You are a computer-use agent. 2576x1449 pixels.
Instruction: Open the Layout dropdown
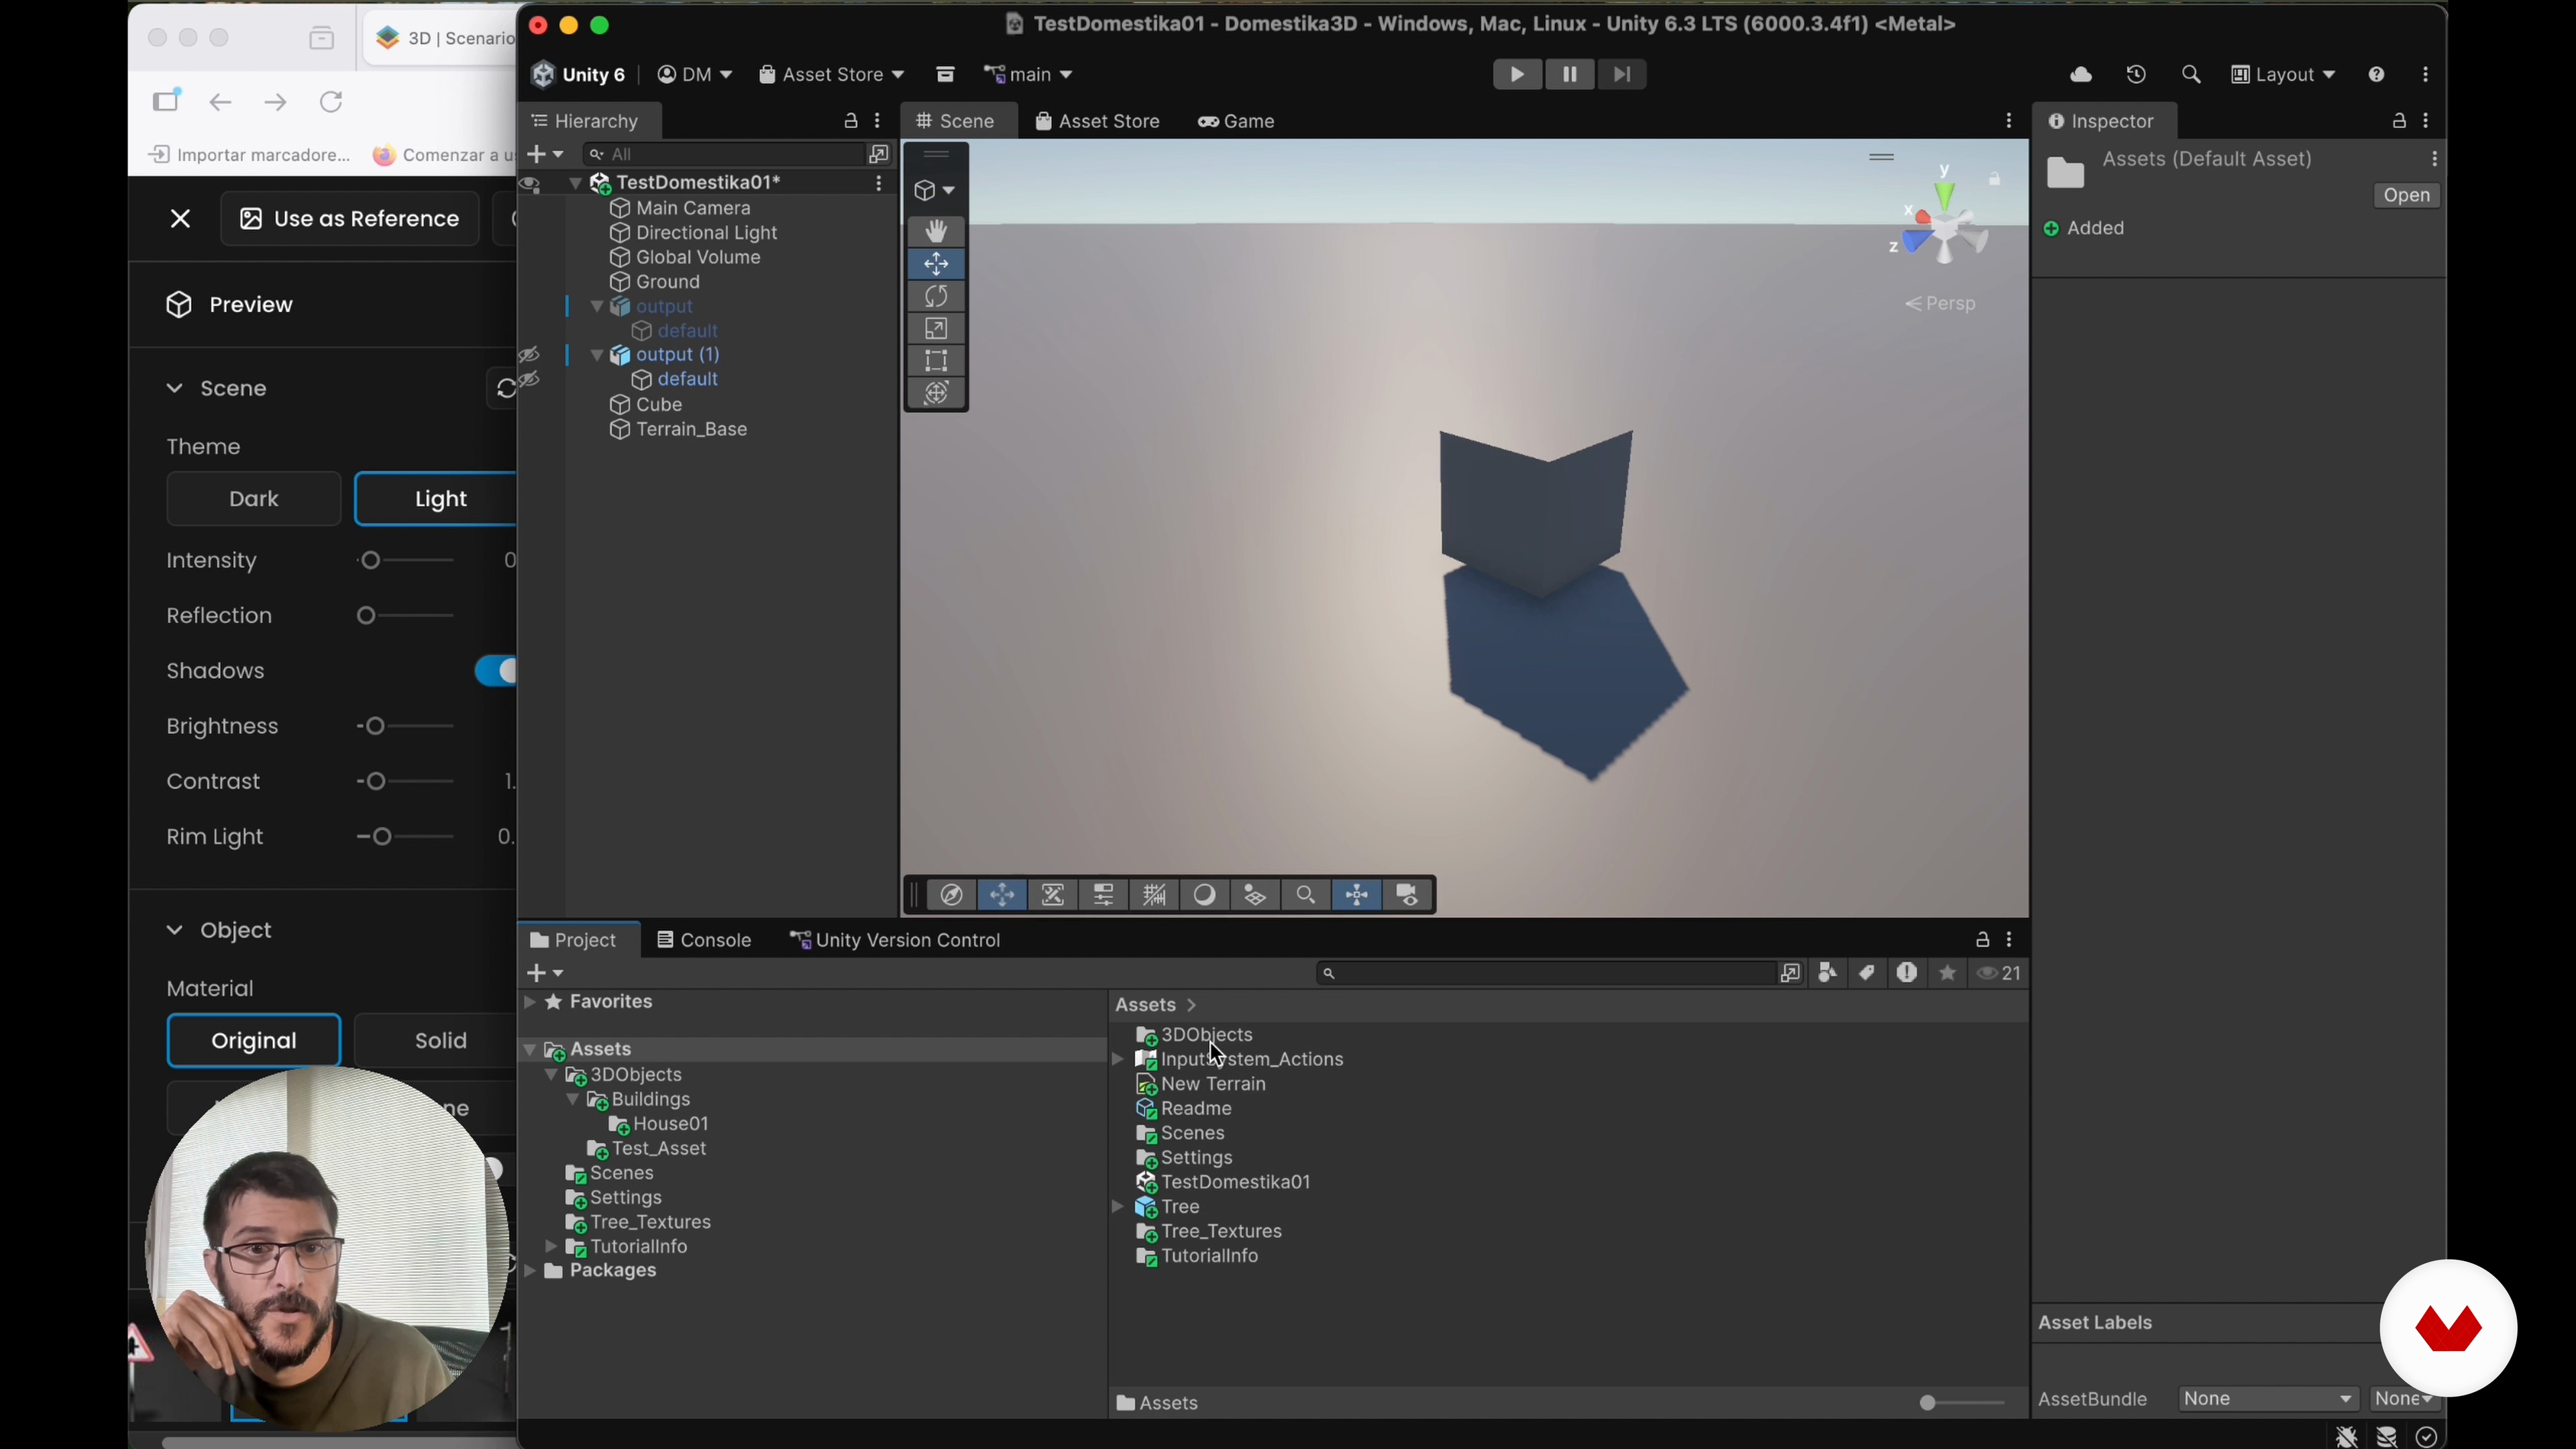[2283, 75]
